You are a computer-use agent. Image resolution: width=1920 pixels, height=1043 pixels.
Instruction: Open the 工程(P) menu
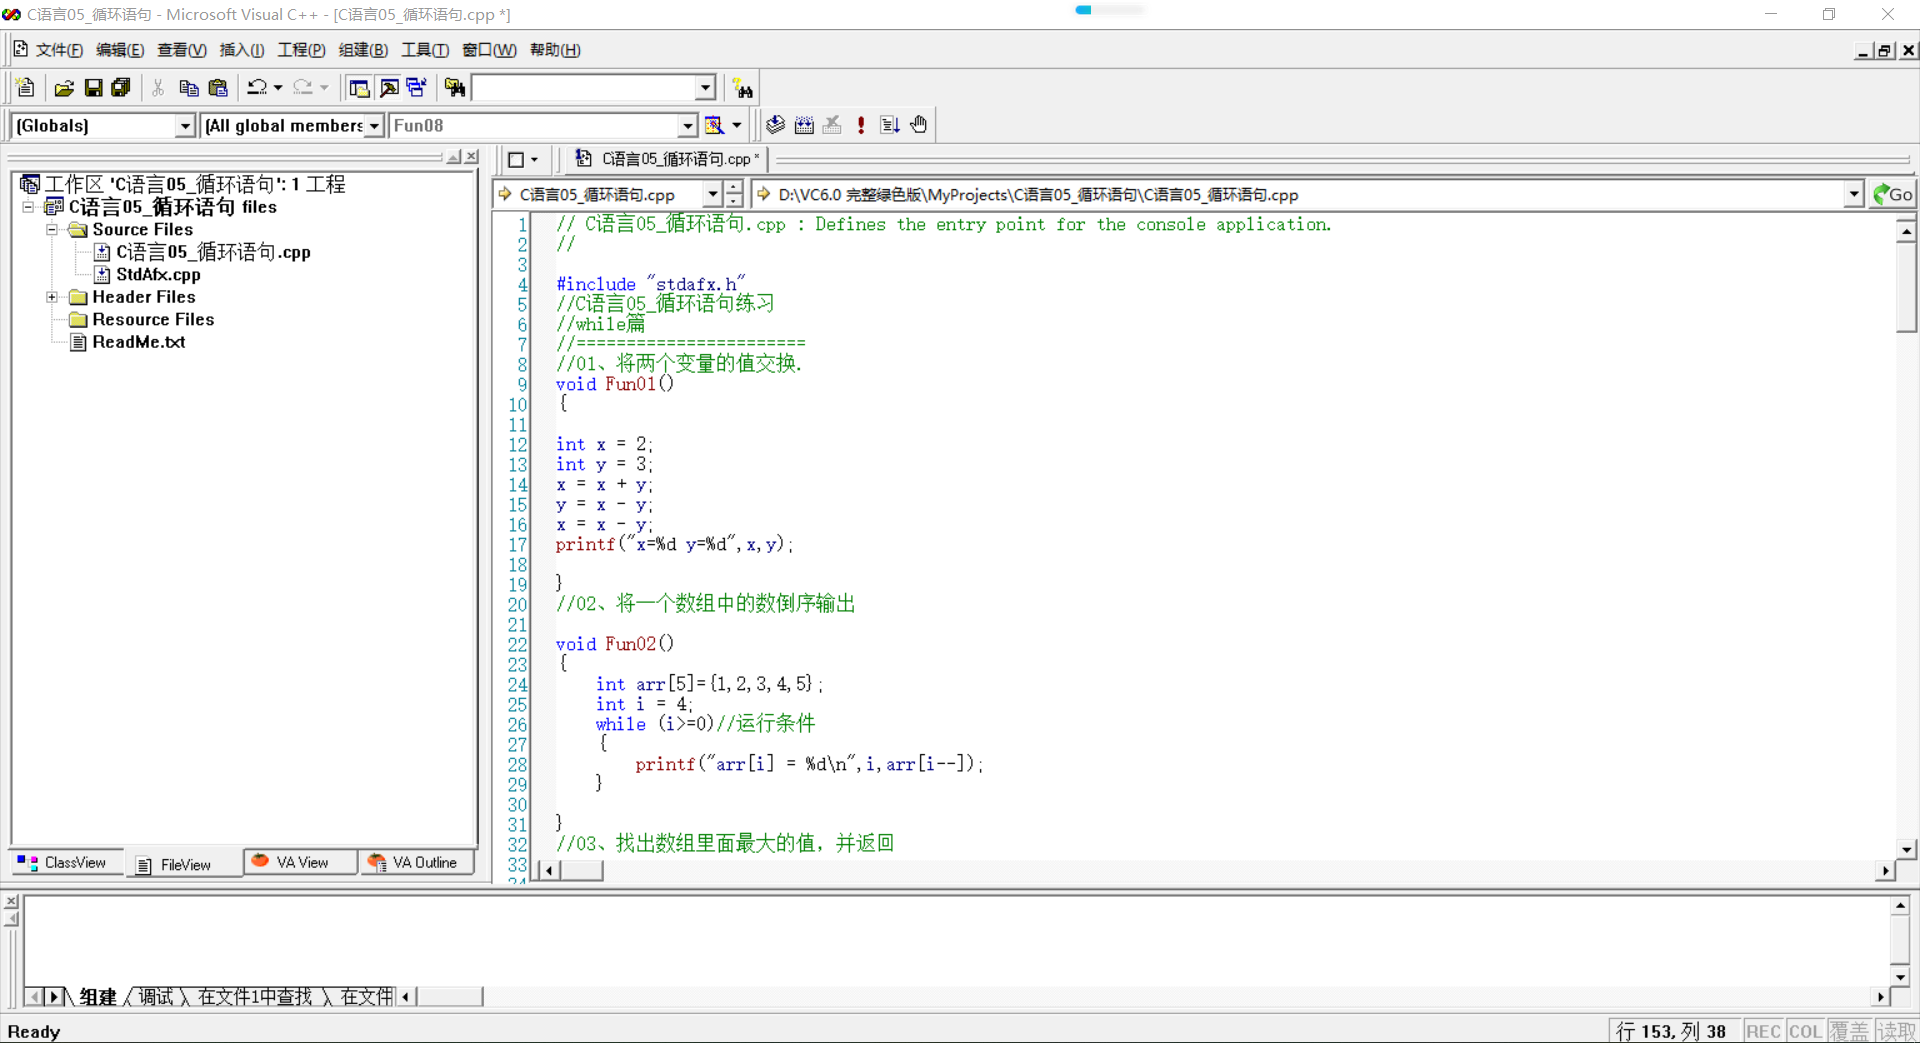click(301, 50)
